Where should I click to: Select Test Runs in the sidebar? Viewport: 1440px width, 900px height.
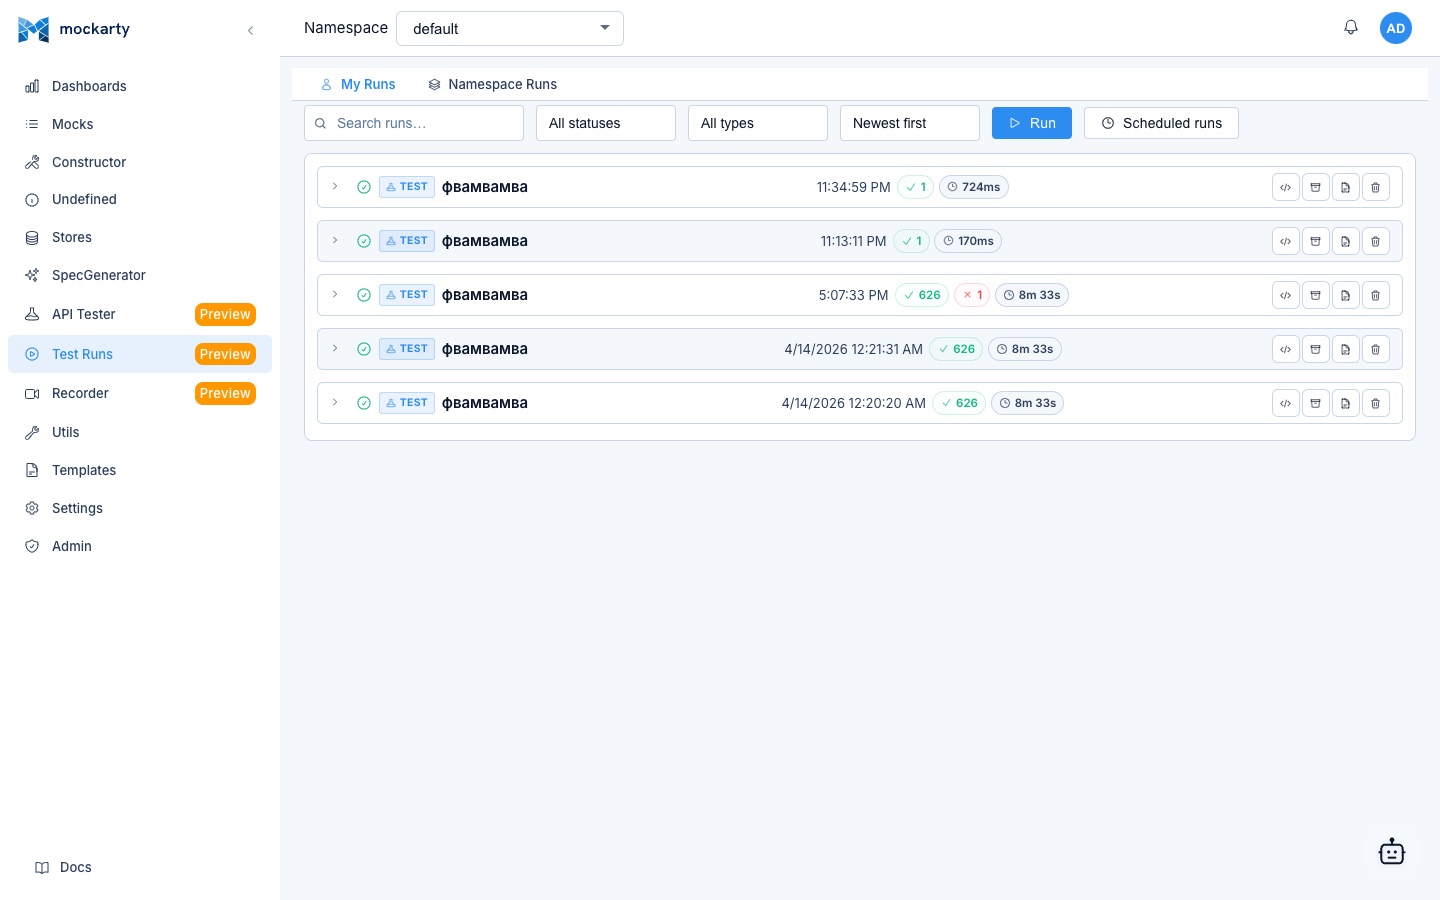point(140,354)
